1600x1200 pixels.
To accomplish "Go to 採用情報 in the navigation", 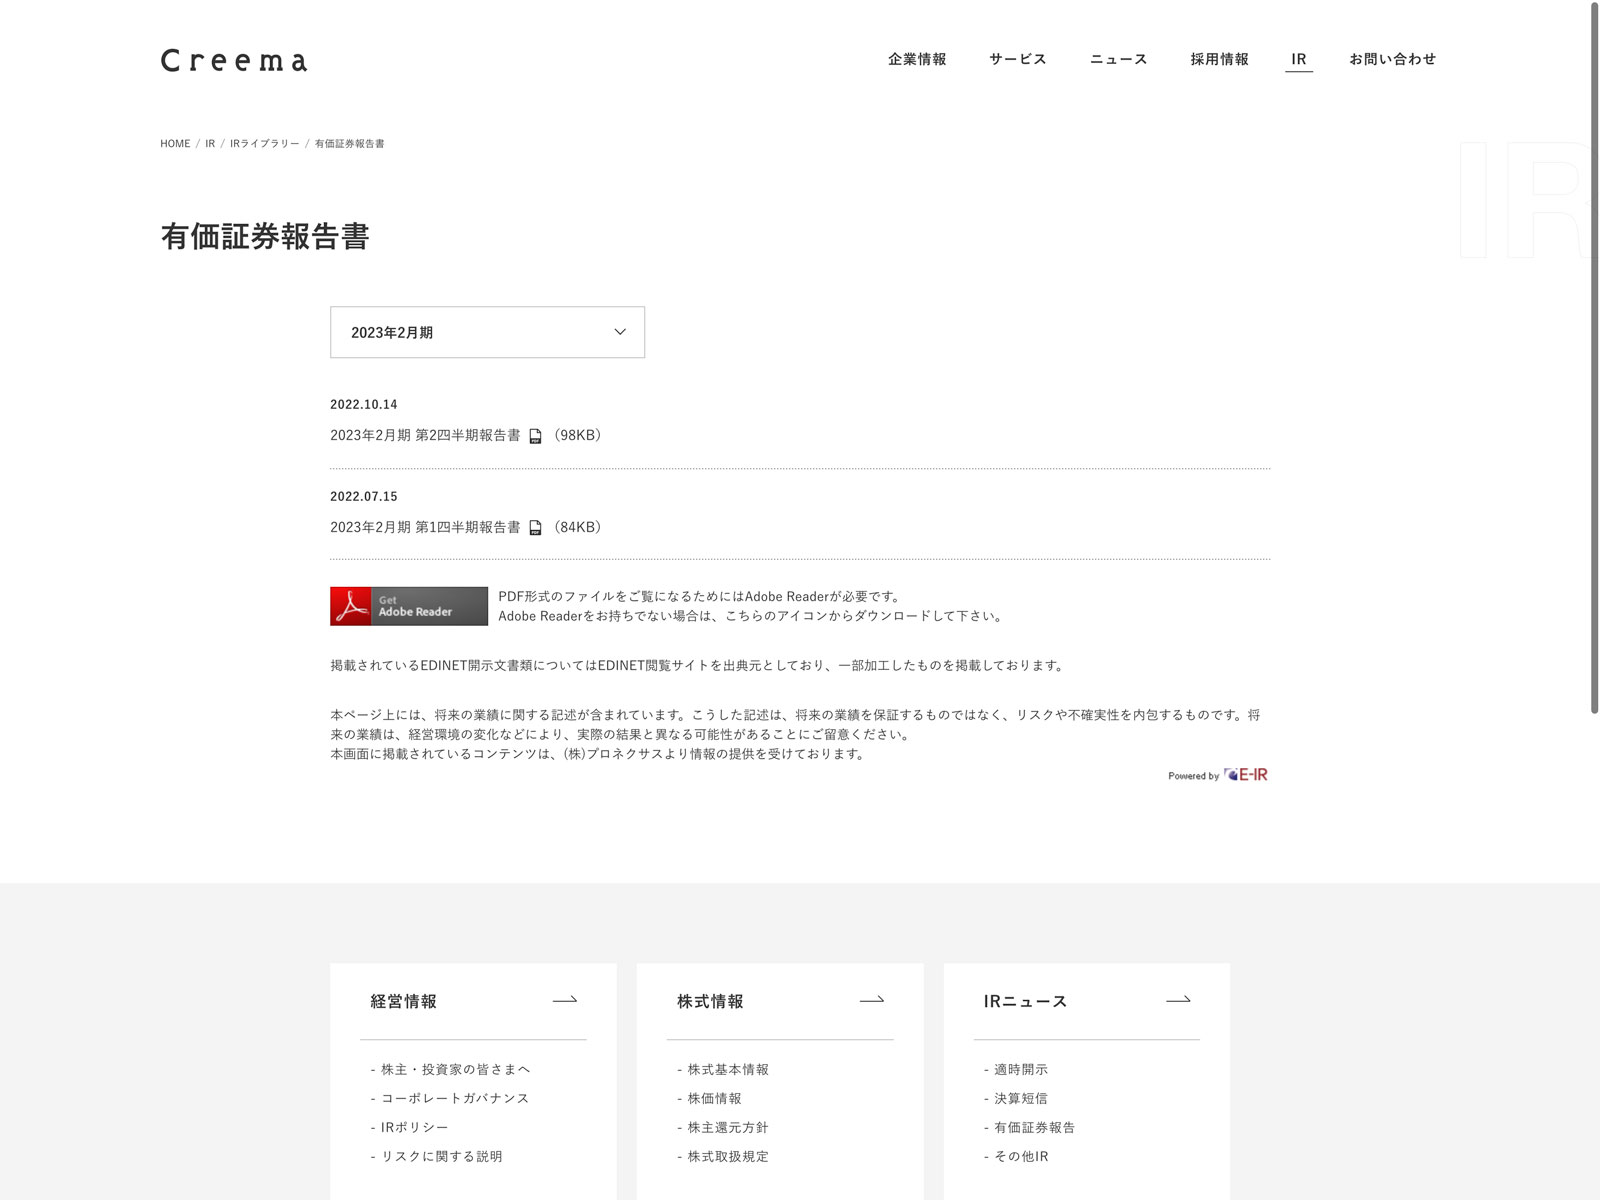I will 1219,59.
